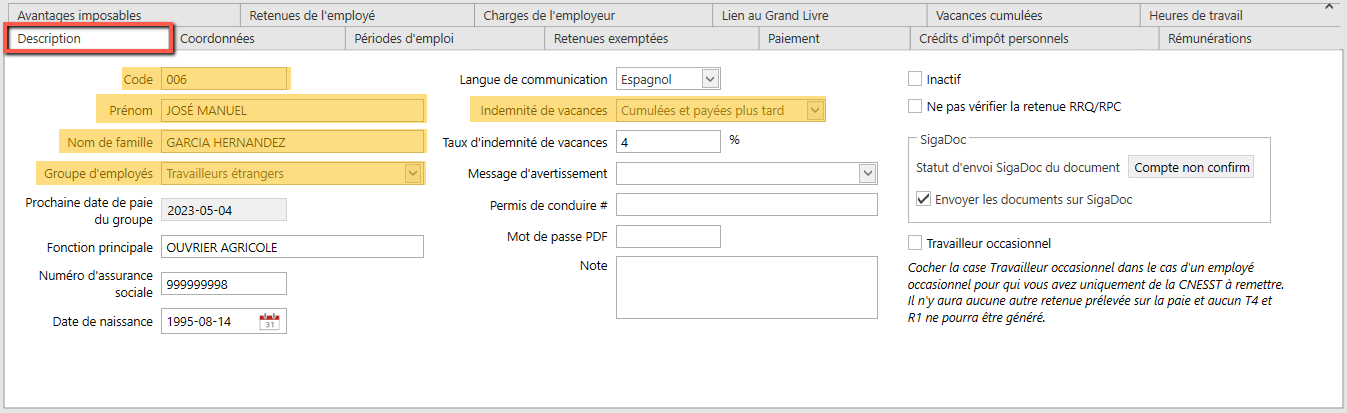Focus the Taux d'indemnité de vacances field
Image resolution: width=1347 pixels, height=413 pixels.
(x=668, y=142)
